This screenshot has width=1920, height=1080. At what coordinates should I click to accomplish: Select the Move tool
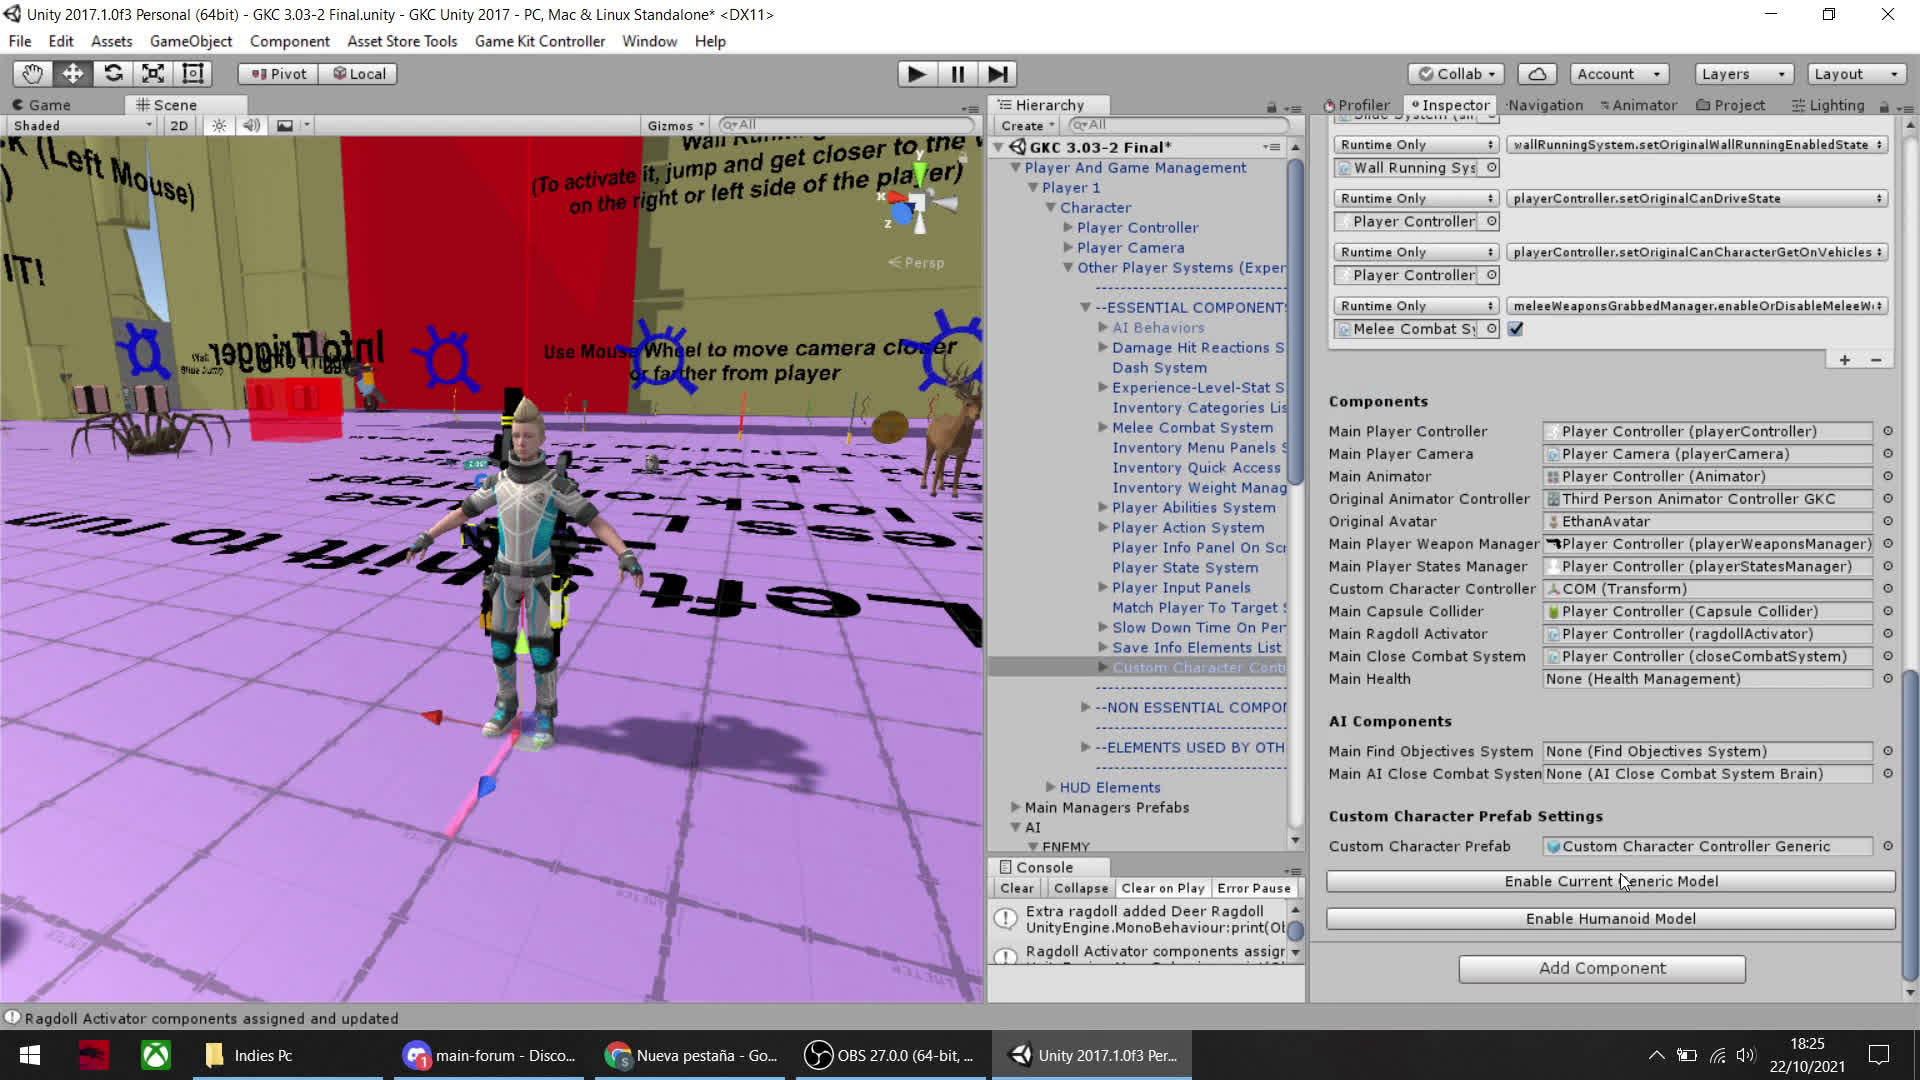73,74
